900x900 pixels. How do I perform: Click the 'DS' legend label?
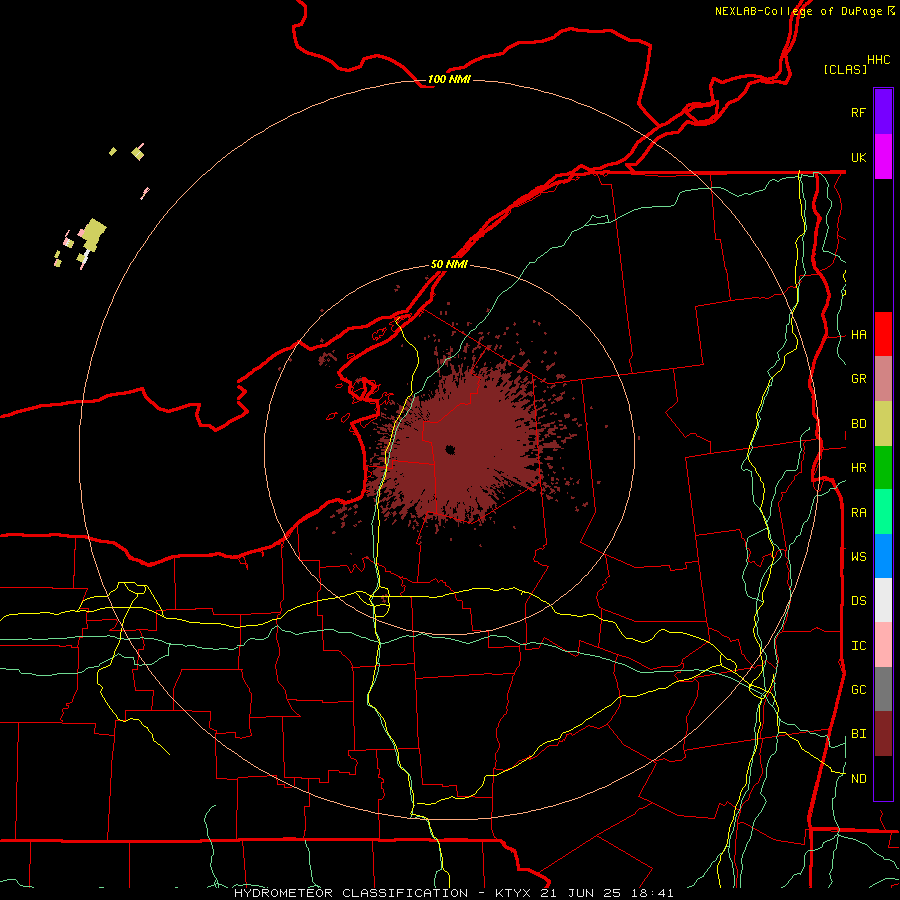tap(858, 600)
